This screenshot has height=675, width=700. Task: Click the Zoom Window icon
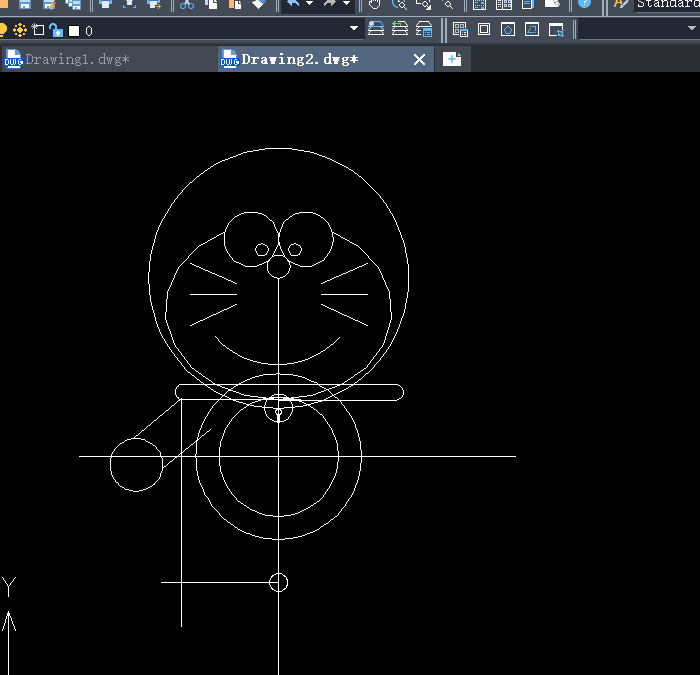point(423,4)
